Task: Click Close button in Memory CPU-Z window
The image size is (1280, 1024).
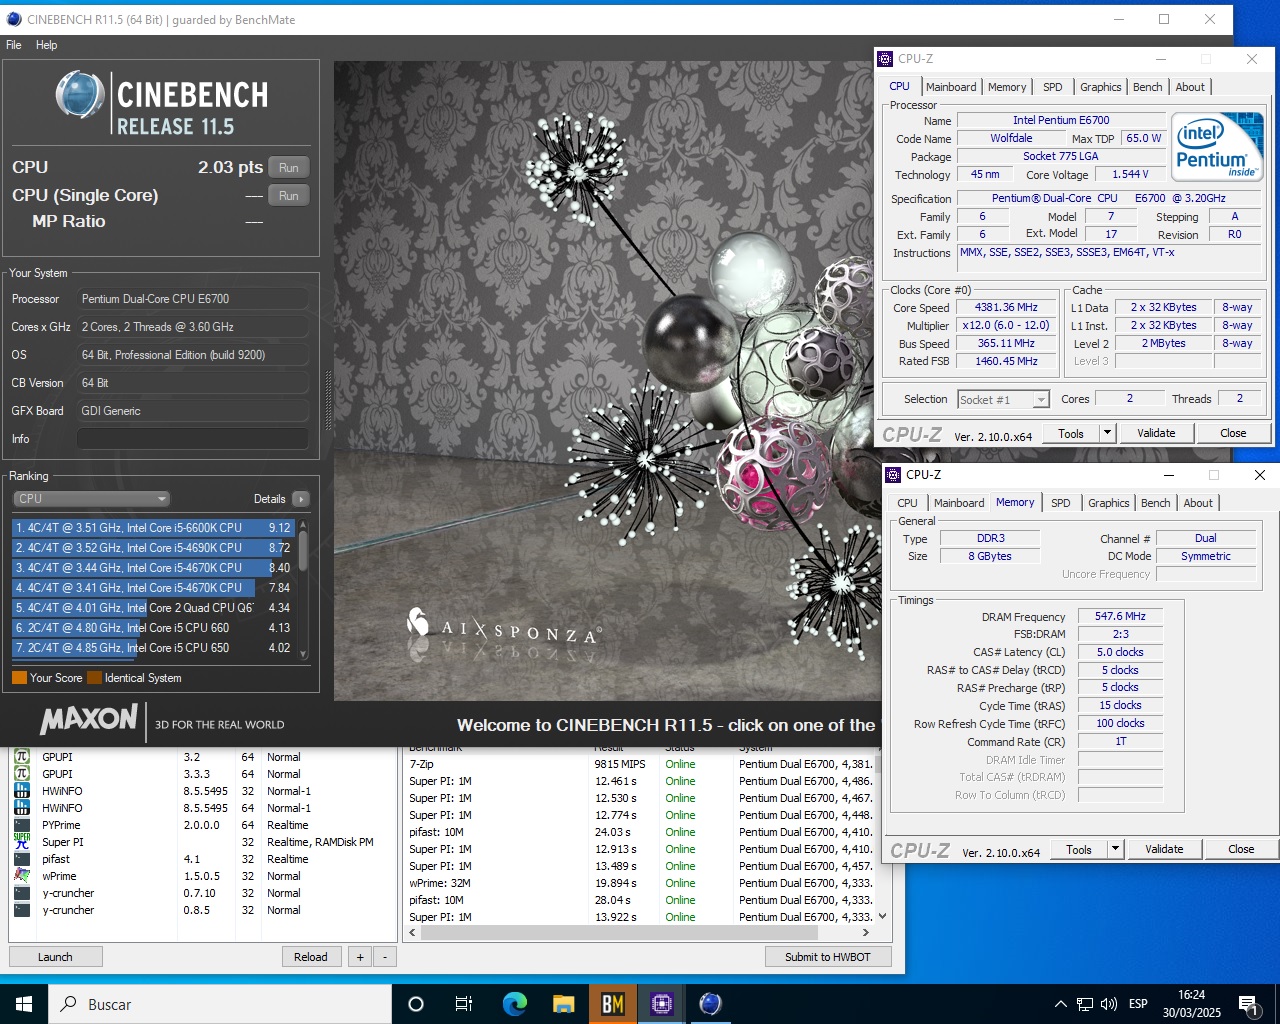Action: 1241,849
